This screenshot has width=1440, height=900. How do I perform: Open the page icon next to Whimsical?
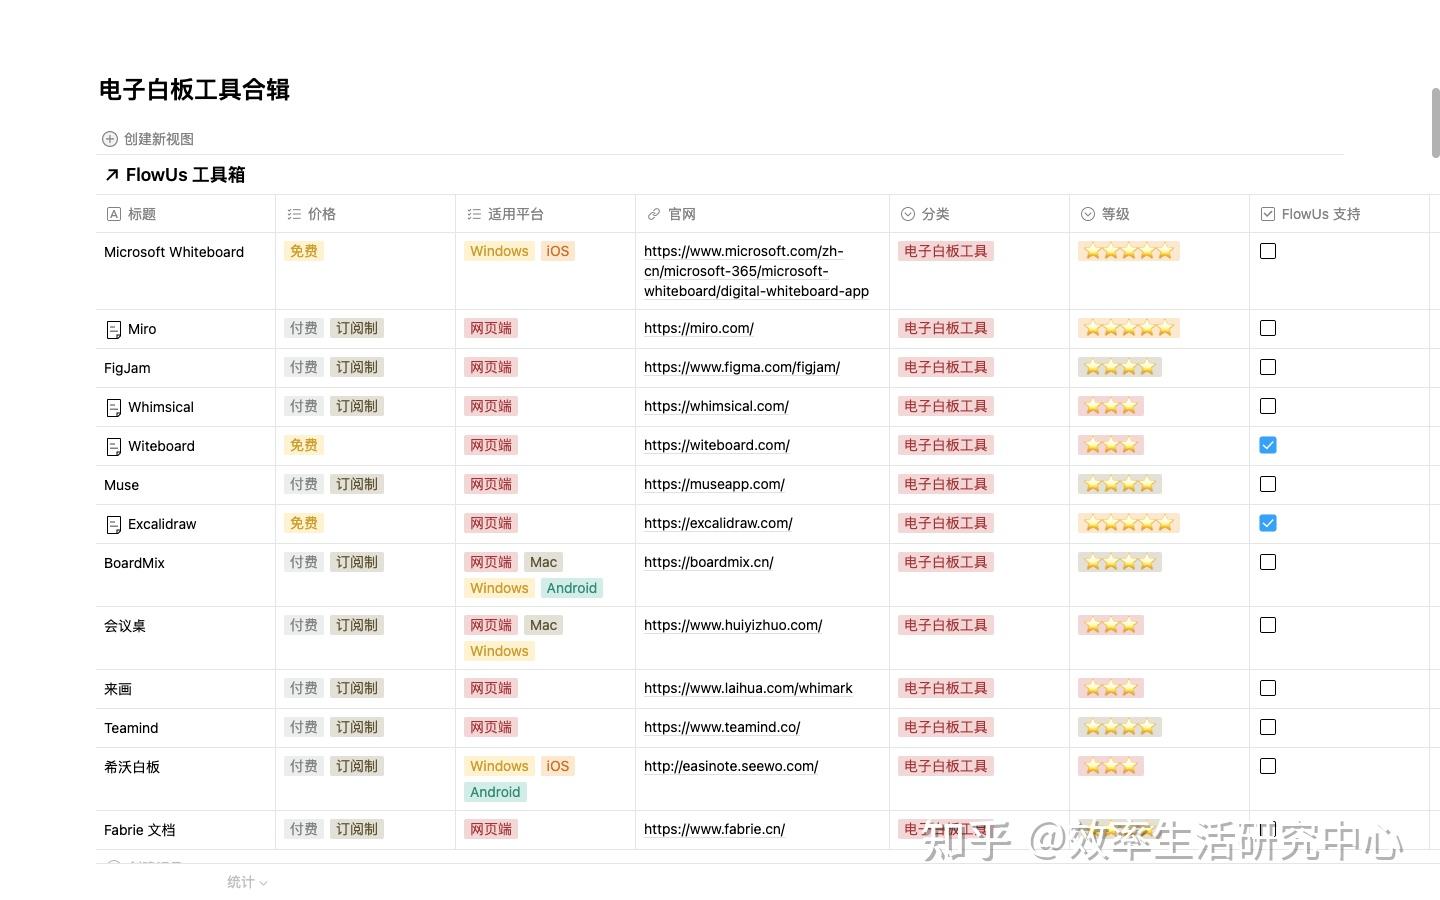114,407
